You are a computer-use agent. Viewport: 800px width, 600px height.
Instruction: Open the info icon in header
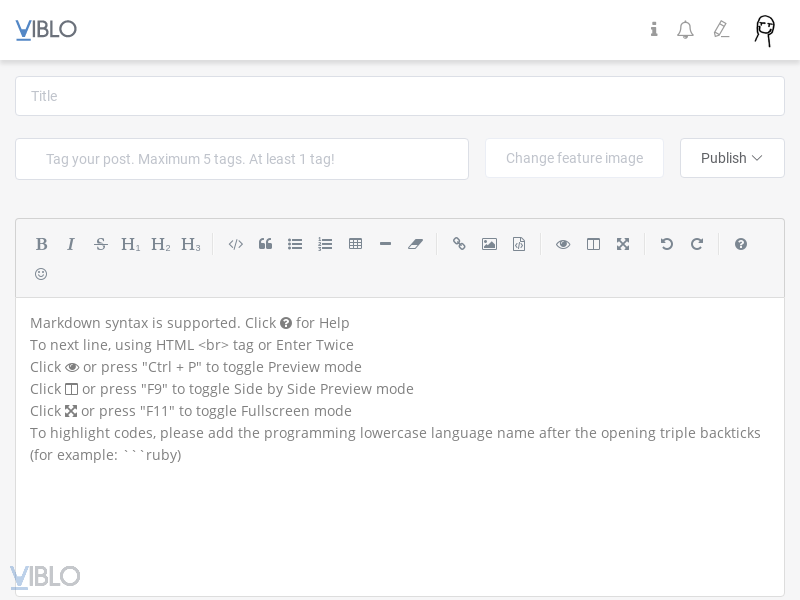(654, 29)
